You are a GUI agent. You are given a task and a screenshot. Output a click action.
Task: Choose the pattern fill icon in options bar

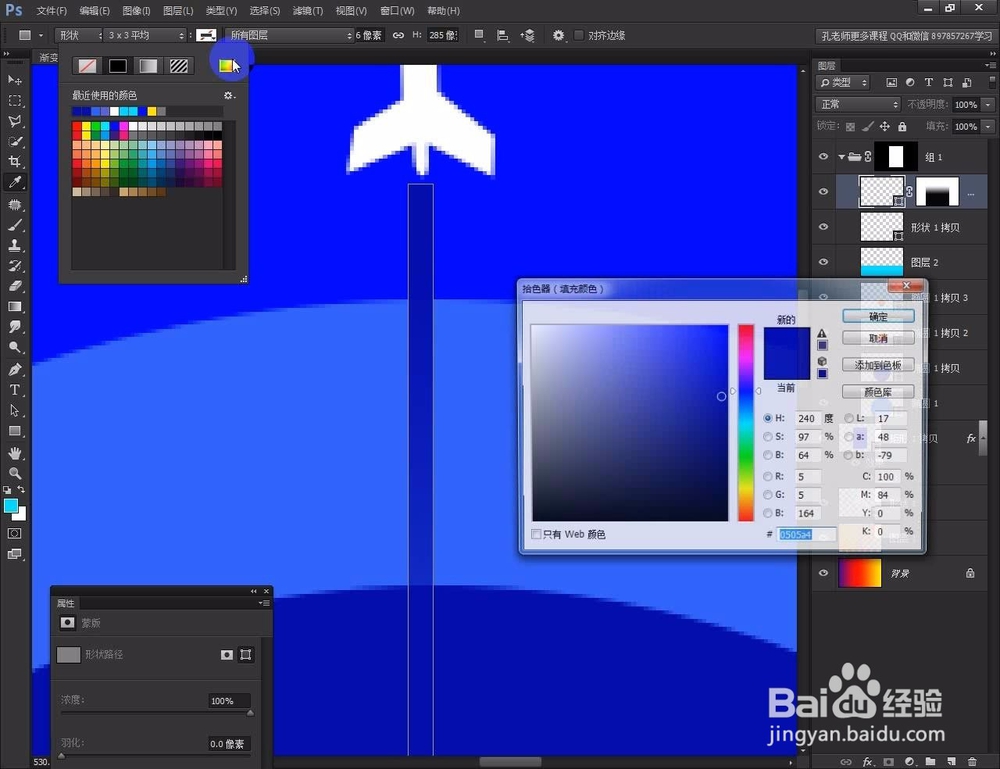[178, 65]
